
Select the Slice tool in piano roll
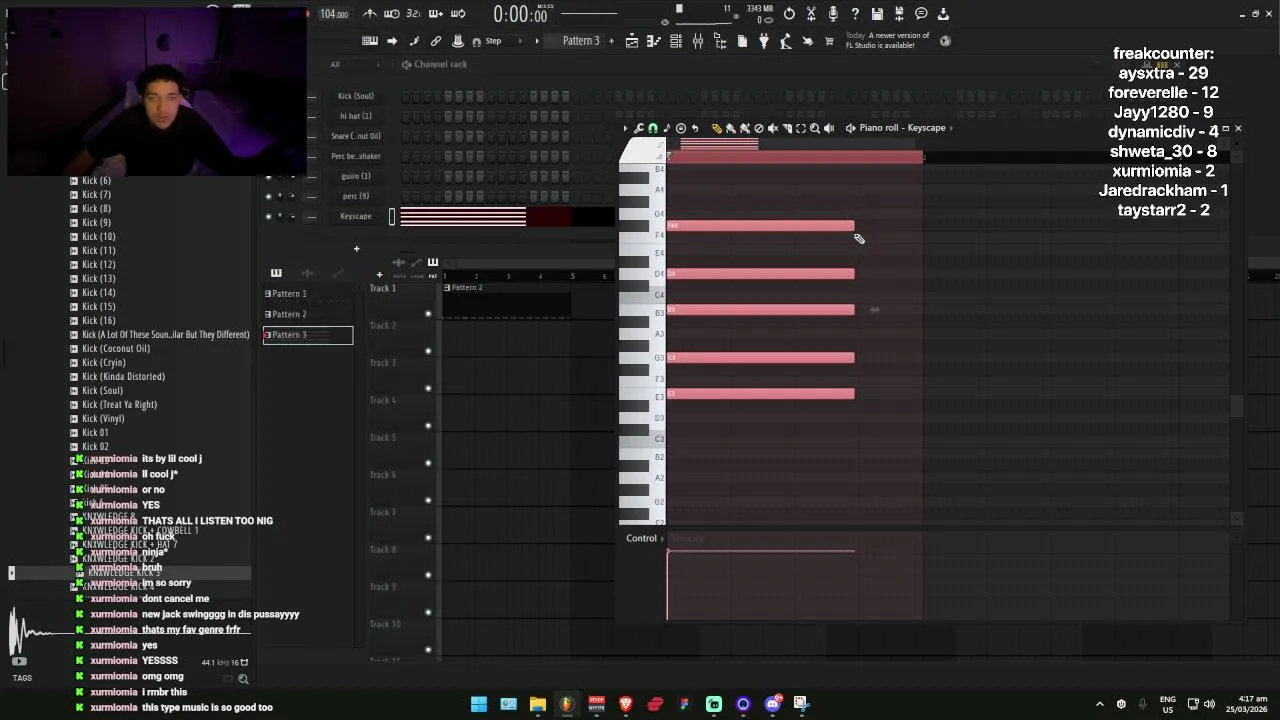(787, 128)
